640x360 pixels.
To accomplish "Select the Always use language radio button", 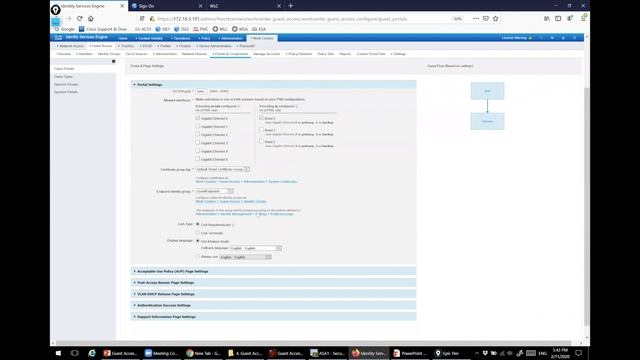I will click(x=198, y=256).
